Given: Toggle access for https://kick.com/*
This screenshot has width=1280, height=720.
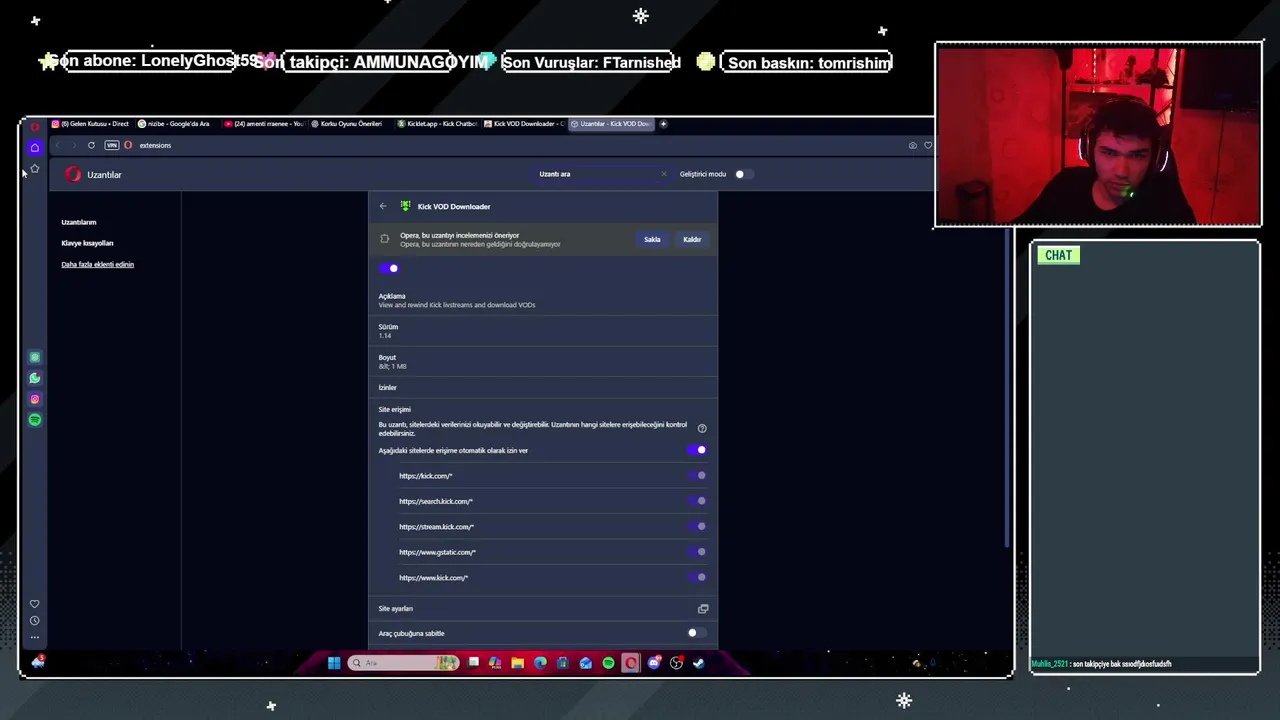Looking at the screenshot, I should [698, 476].
